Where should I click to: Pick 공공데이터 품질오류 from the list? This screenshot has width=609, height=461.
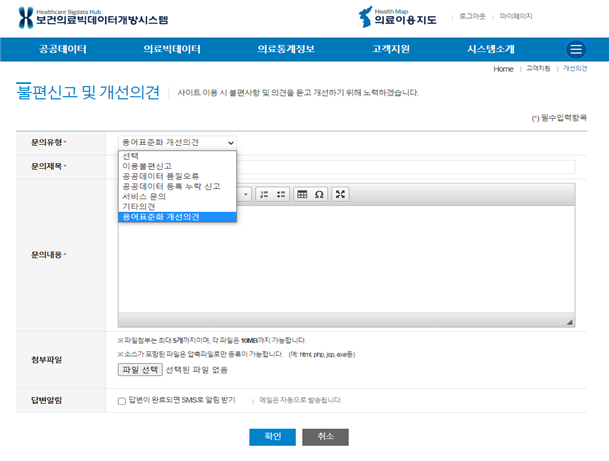[x=160, y=176]
